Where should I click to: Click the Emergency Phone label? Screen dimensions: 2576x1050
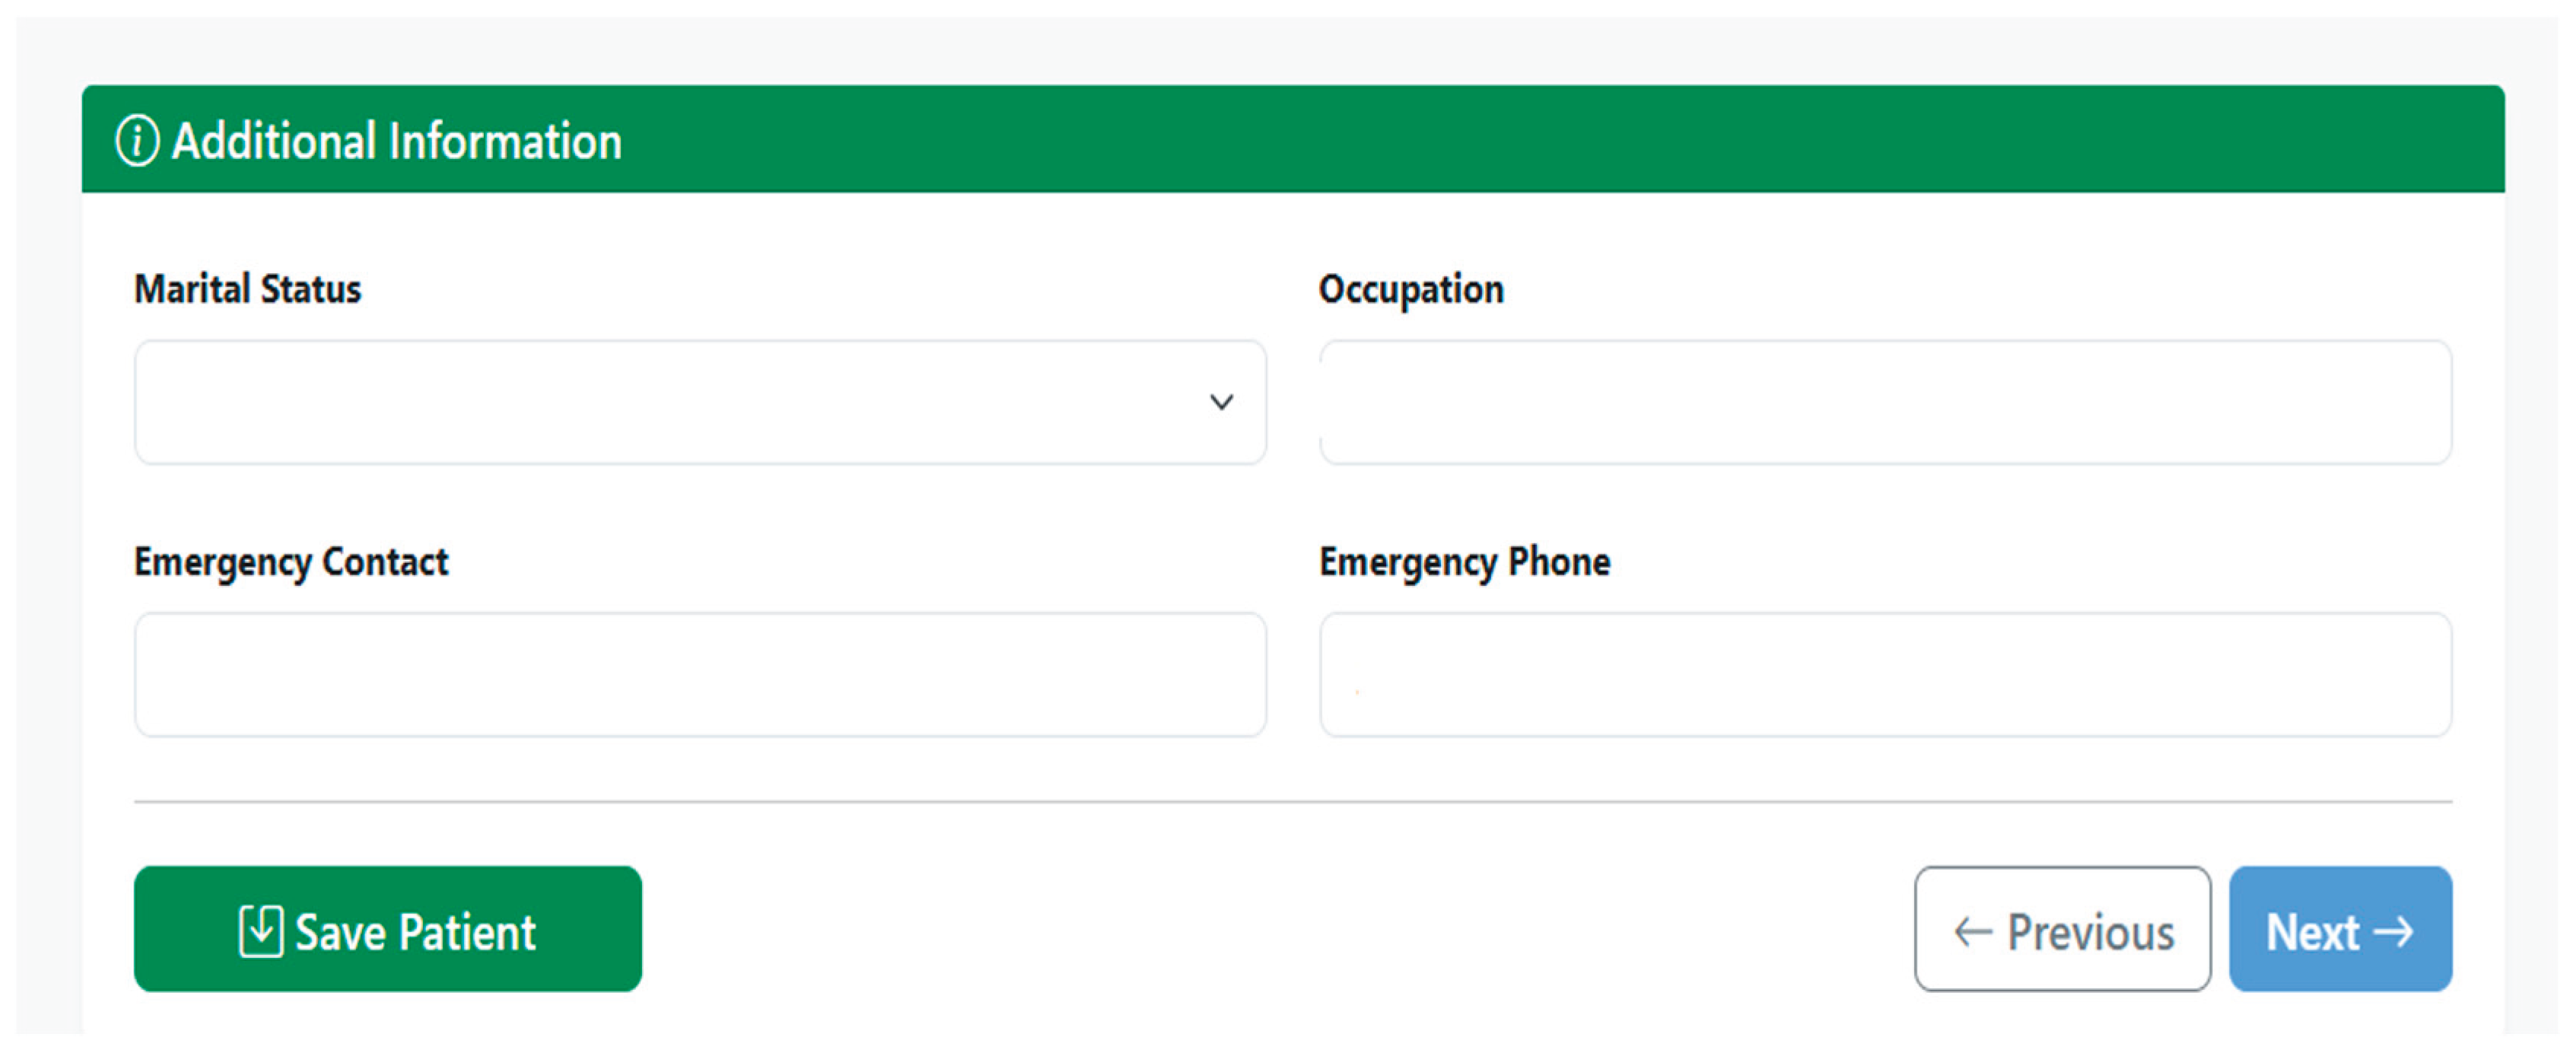point(1464,562)
